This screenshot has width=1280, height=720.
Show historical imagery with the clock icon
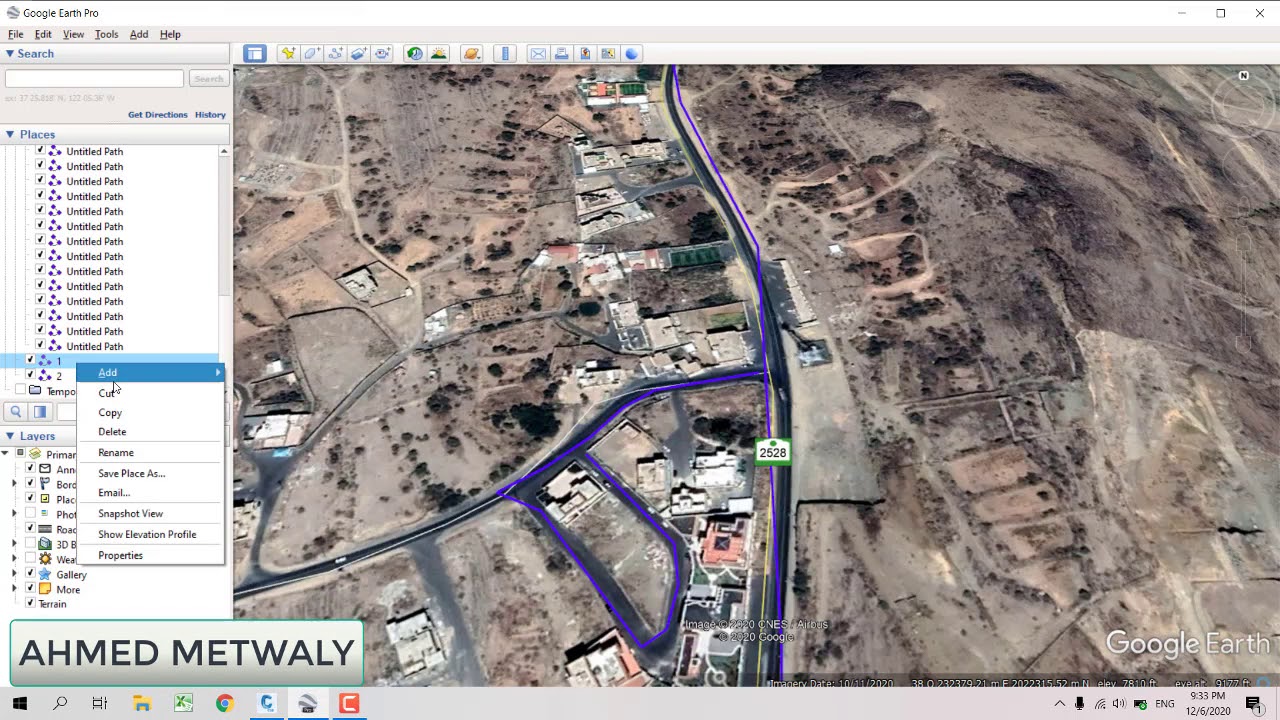[414, 54]
